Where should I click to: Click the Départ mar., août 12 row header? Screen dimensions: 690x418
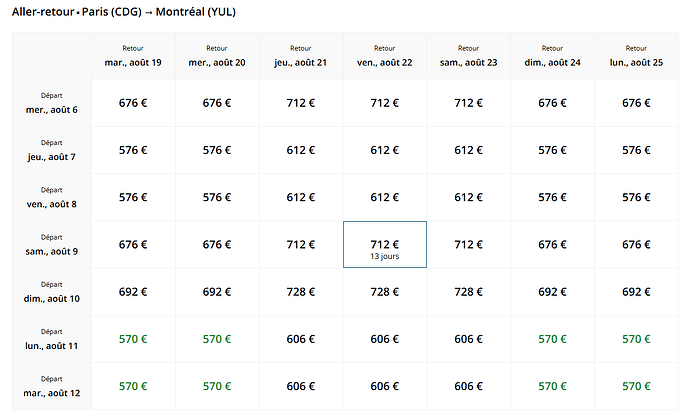(x=52, y=386)
